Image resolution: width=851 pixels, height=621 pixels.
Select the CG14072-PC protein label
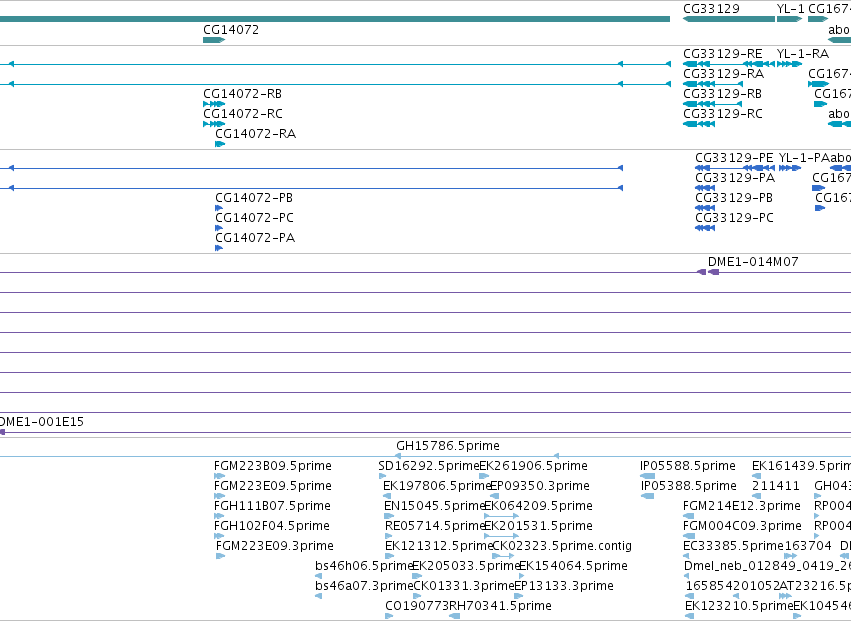[x=254, y=218]
